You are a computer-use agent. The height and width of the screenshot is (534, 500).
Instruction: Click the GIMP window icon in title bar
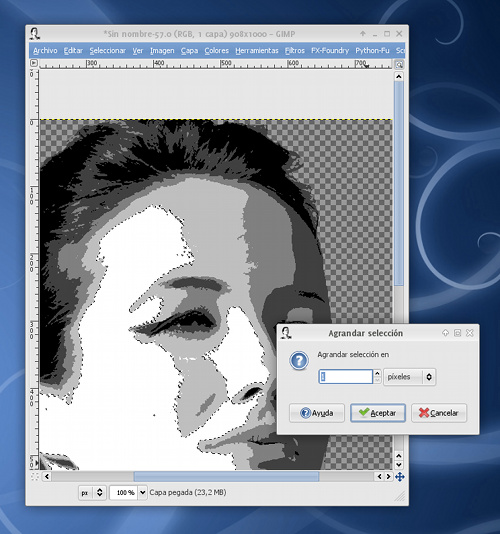coord(35,34)
